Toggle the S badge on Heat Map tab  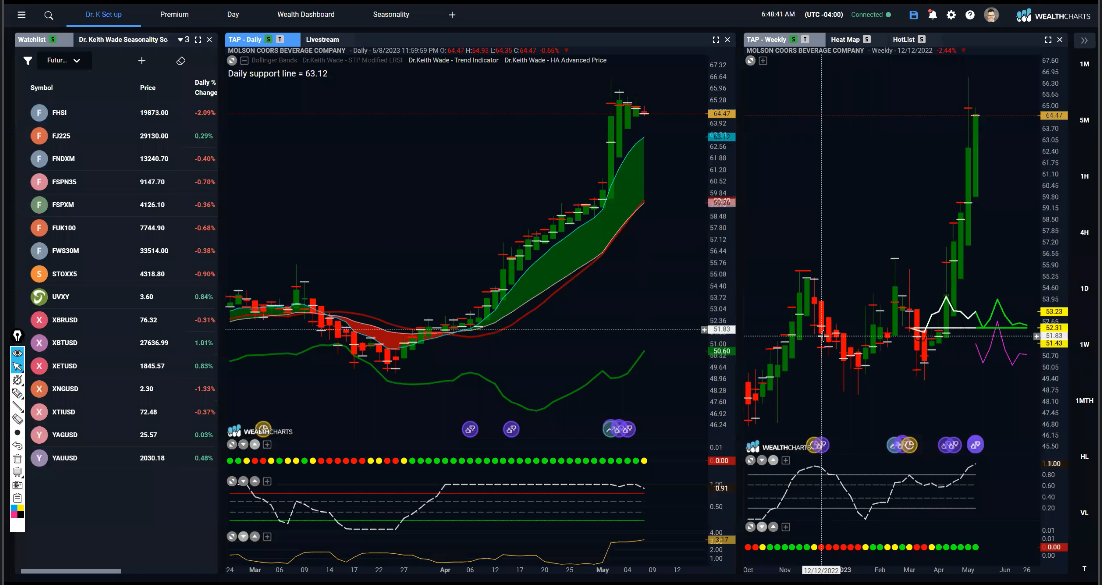click(867, 40)
